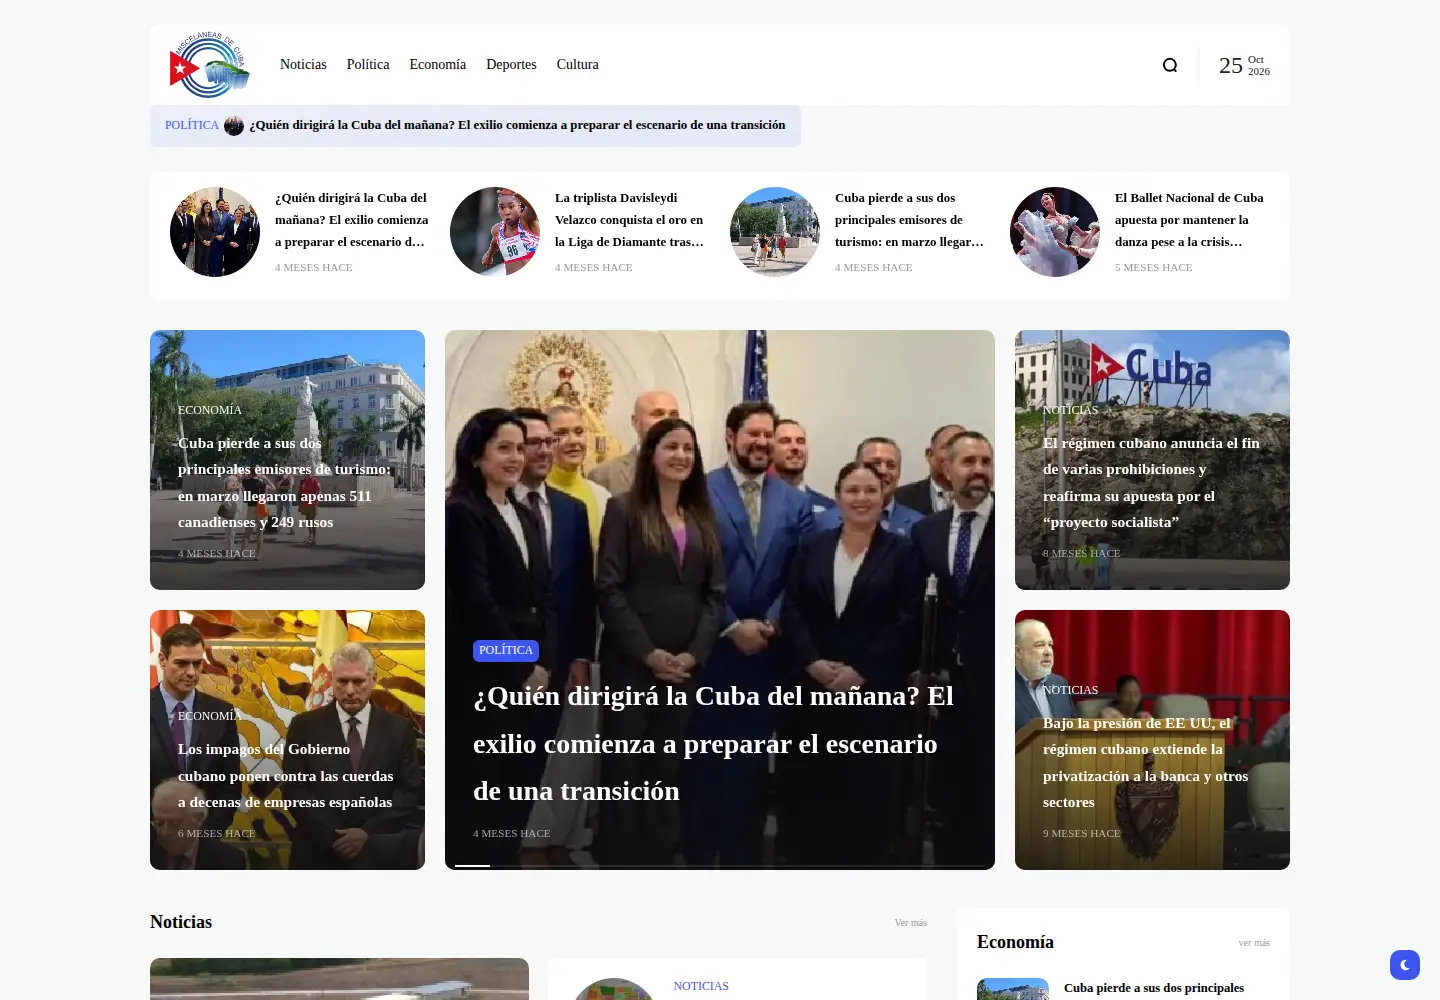The image size is (1440, 1000).
Task: Open the Noticias section heading
Action: (181, 922)
